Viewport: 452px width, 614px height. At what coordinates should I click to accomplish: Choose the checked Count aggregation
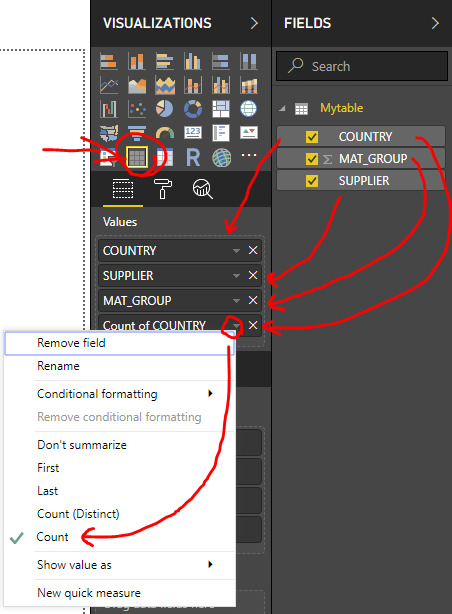[x=120, y=537]
